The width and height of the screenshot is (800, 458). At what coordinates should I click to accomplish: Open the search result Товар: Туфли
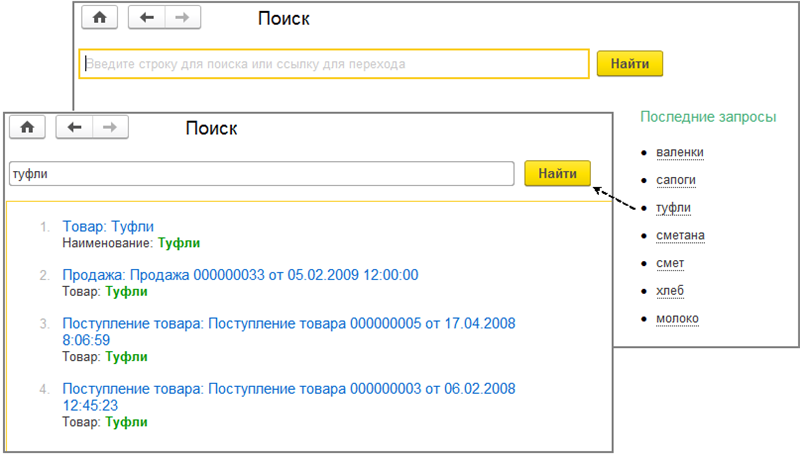[x=108, y=227]
